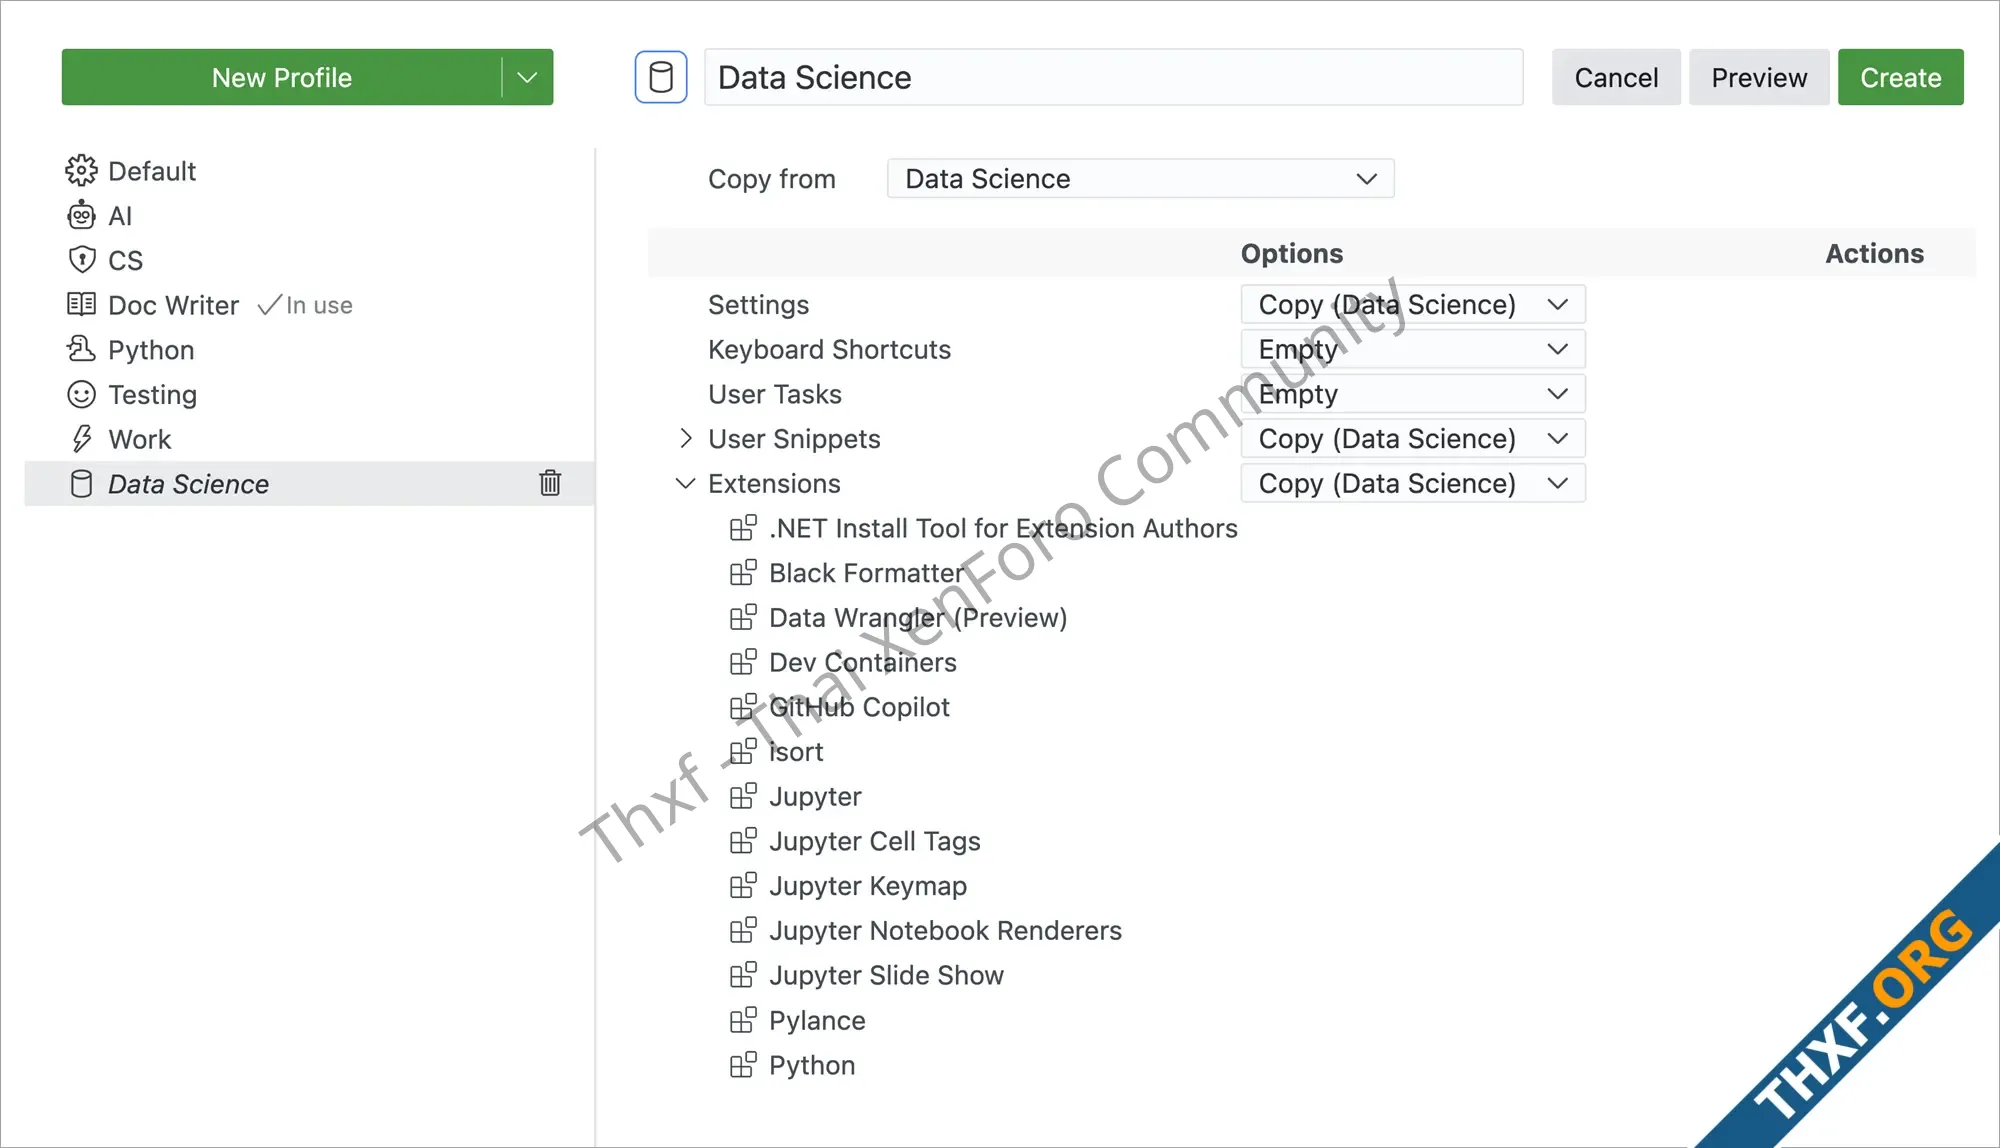Screen dimensions: 2000x1148
Task: Click the New Profile button
Action: (282, 77)
